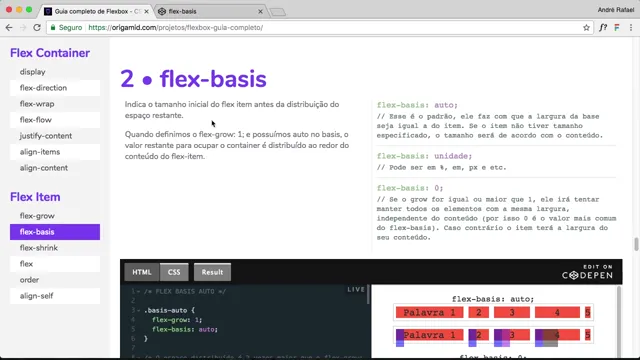Open the font finder extension icon
The width and height of the screenshot is (640, 360).
click(x=603, y=28)
